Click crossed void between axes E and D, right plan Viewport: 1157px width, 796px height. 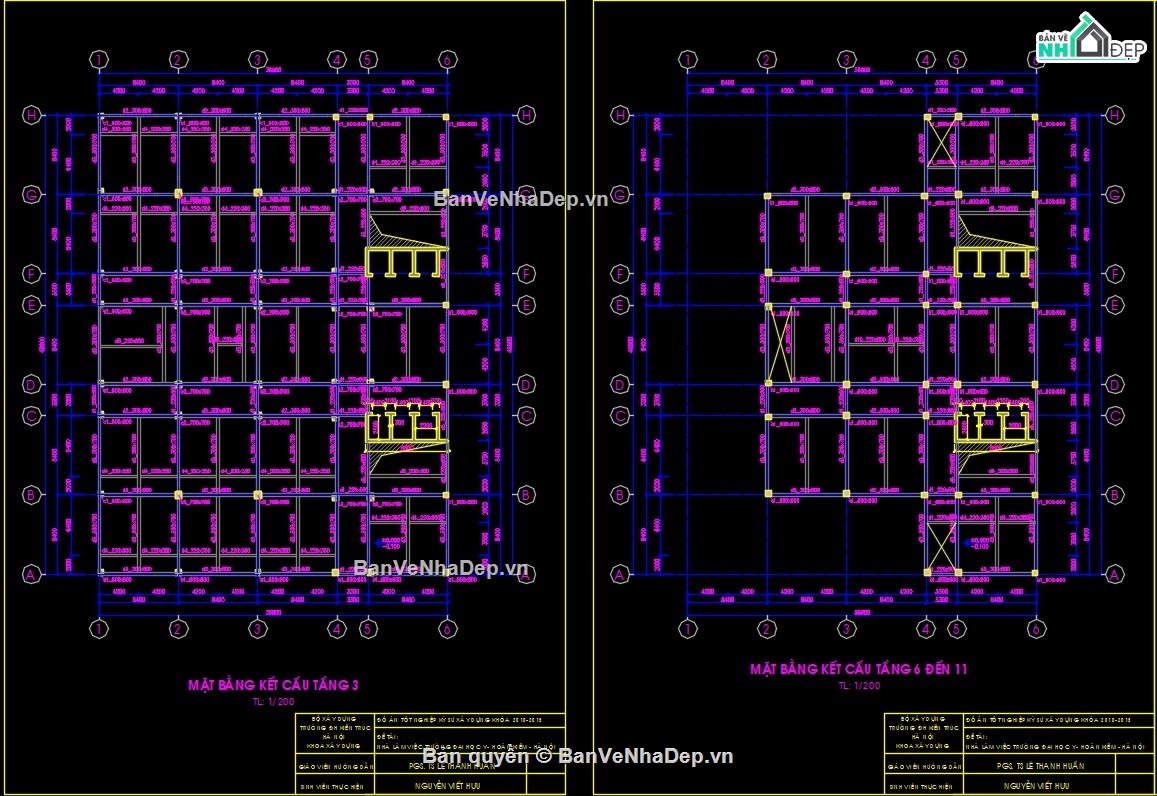[x=781, y=344]
